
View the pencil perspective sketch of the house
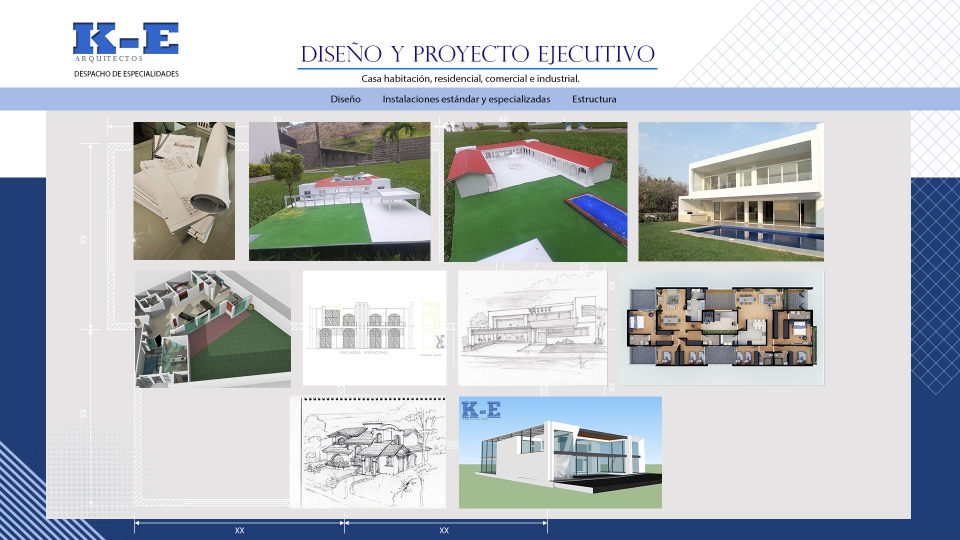tap(532, 327)
